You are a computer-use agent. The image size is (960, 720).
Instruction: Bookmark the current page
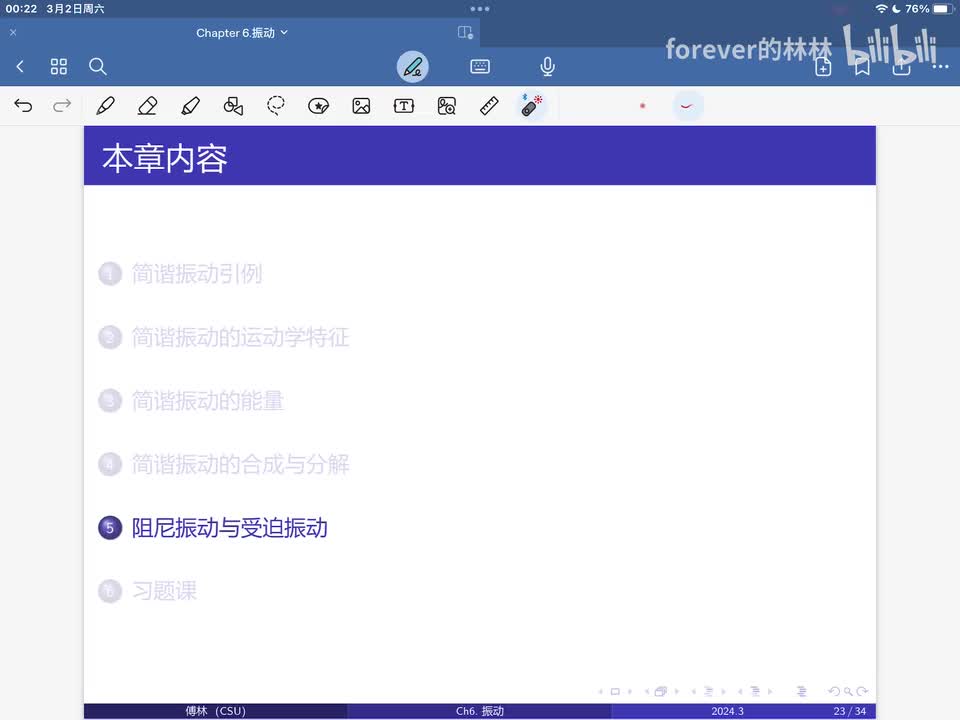tap(863, 67)
